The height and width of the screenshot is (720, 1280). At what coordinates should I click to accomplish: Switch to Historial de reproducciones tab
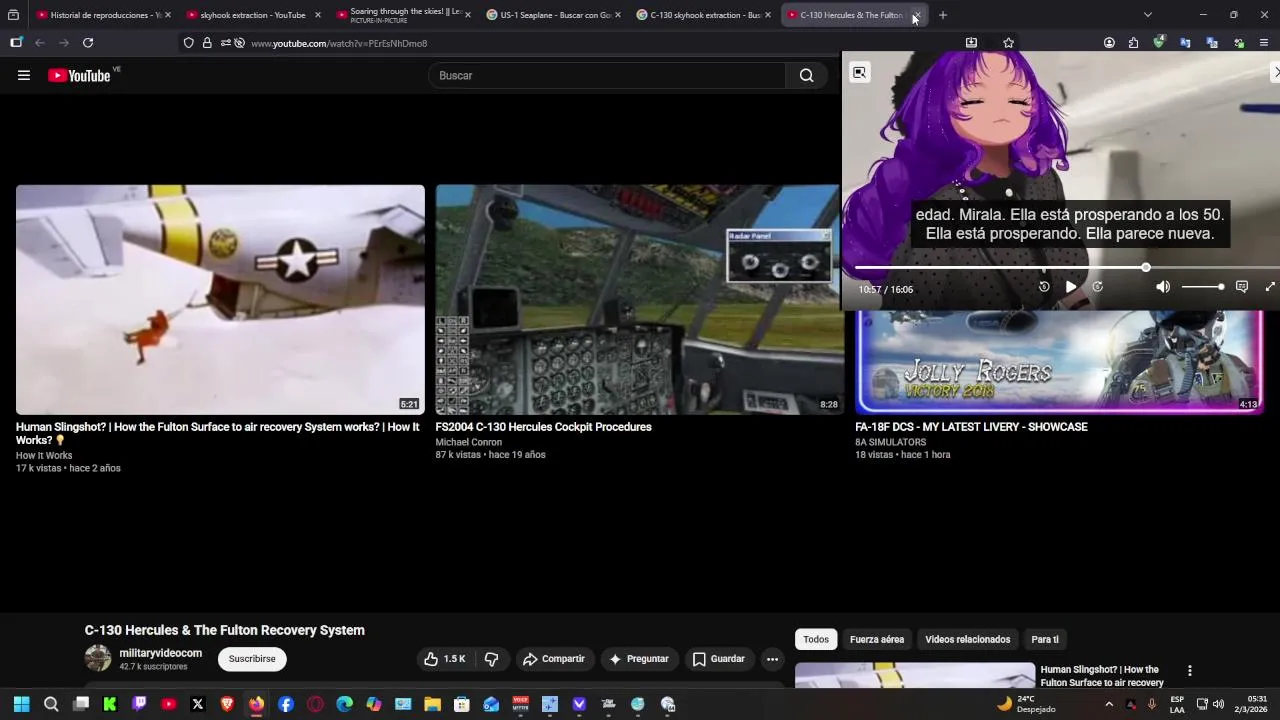103,15
